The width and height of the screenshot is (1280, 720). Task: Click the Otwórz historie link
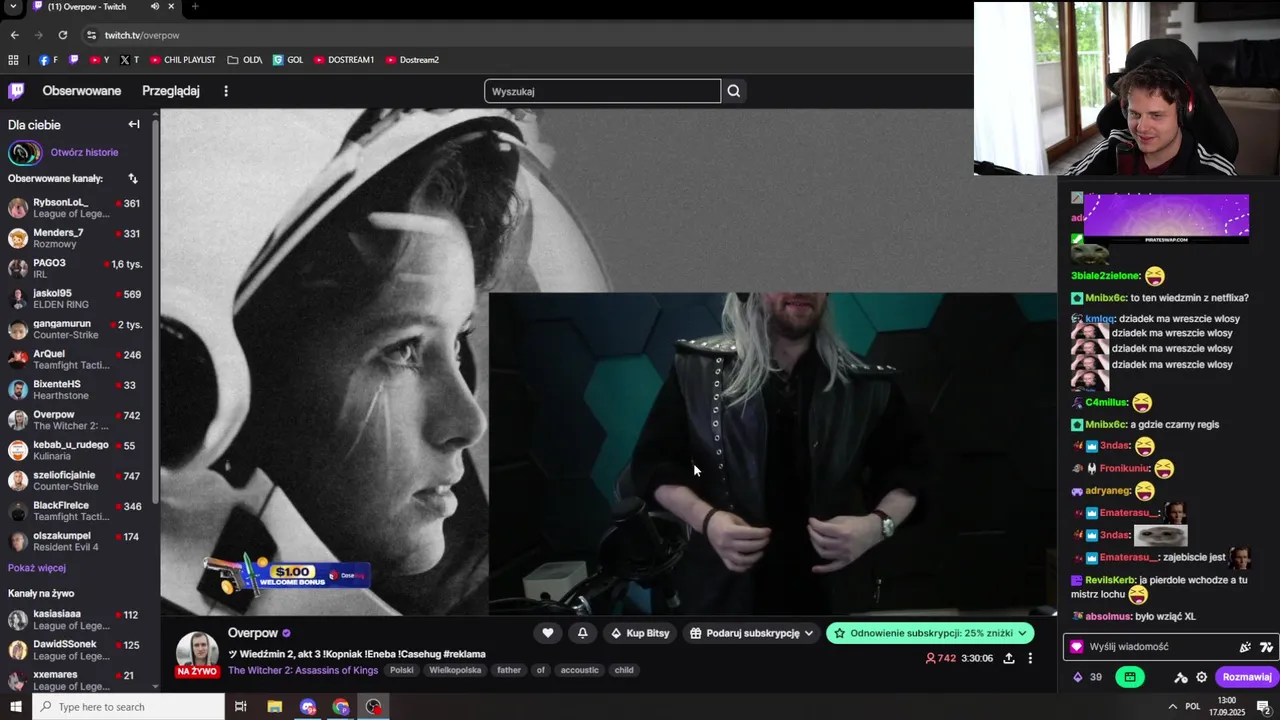[x=85, y=152]
